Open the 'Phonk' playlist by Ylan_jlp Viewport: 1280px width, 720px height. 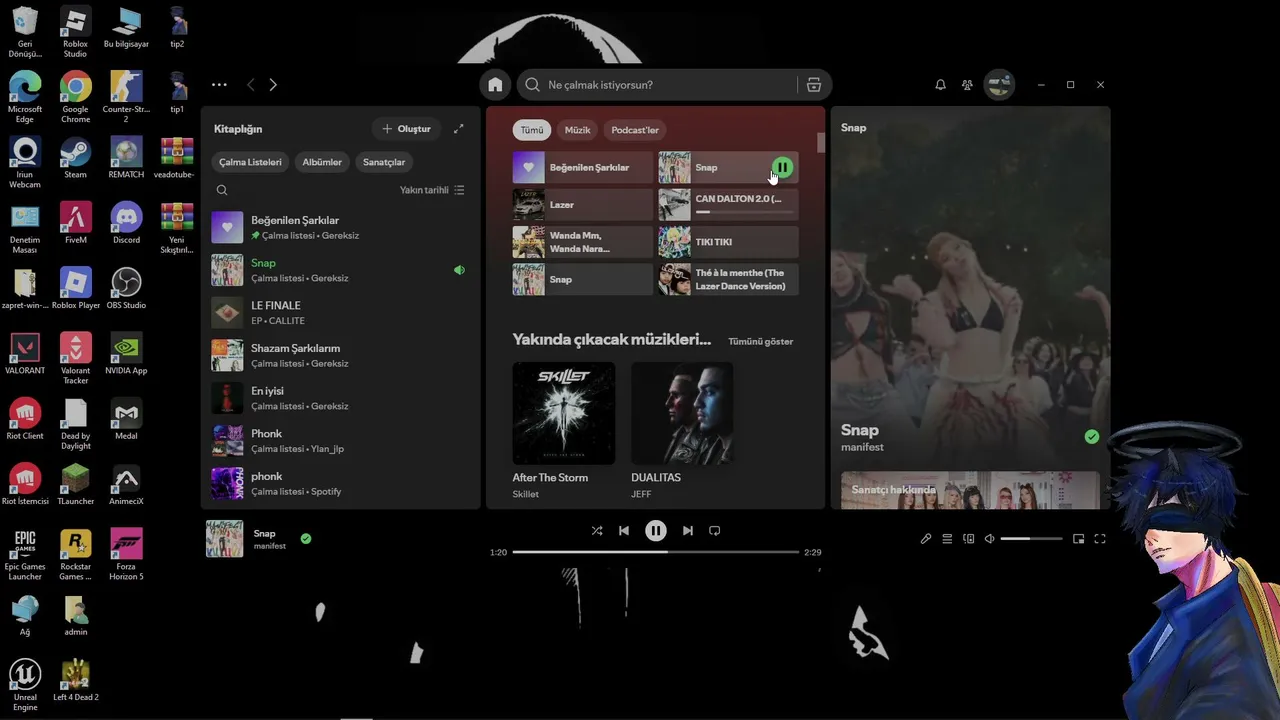click(340, 441)
